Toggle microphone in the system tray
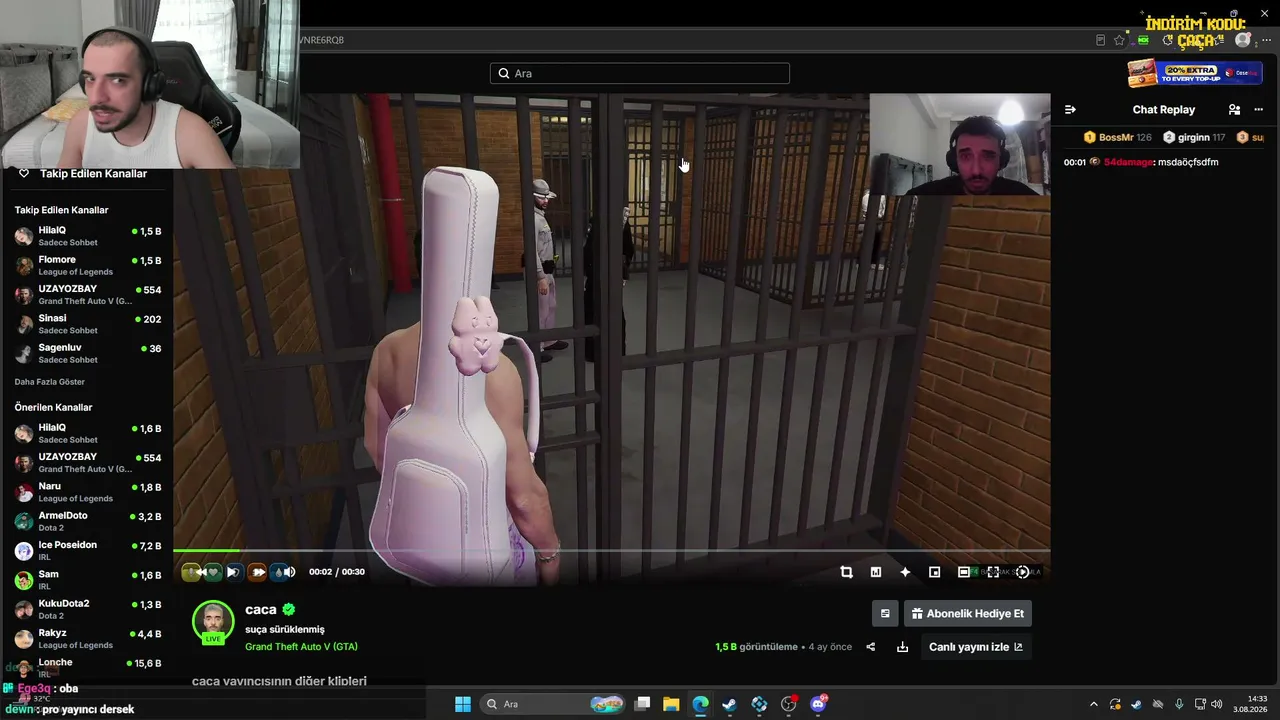Screen dimensions: 1280x720 (x=1179, y=704)
